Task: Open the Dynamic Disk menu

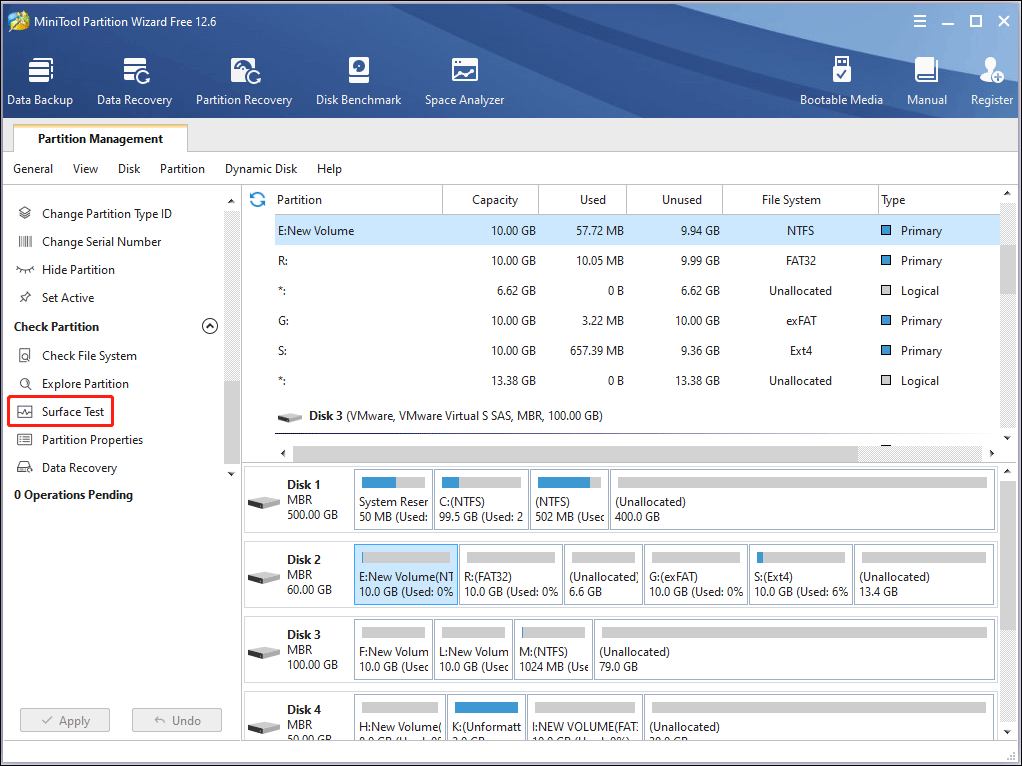Action: 261,169
